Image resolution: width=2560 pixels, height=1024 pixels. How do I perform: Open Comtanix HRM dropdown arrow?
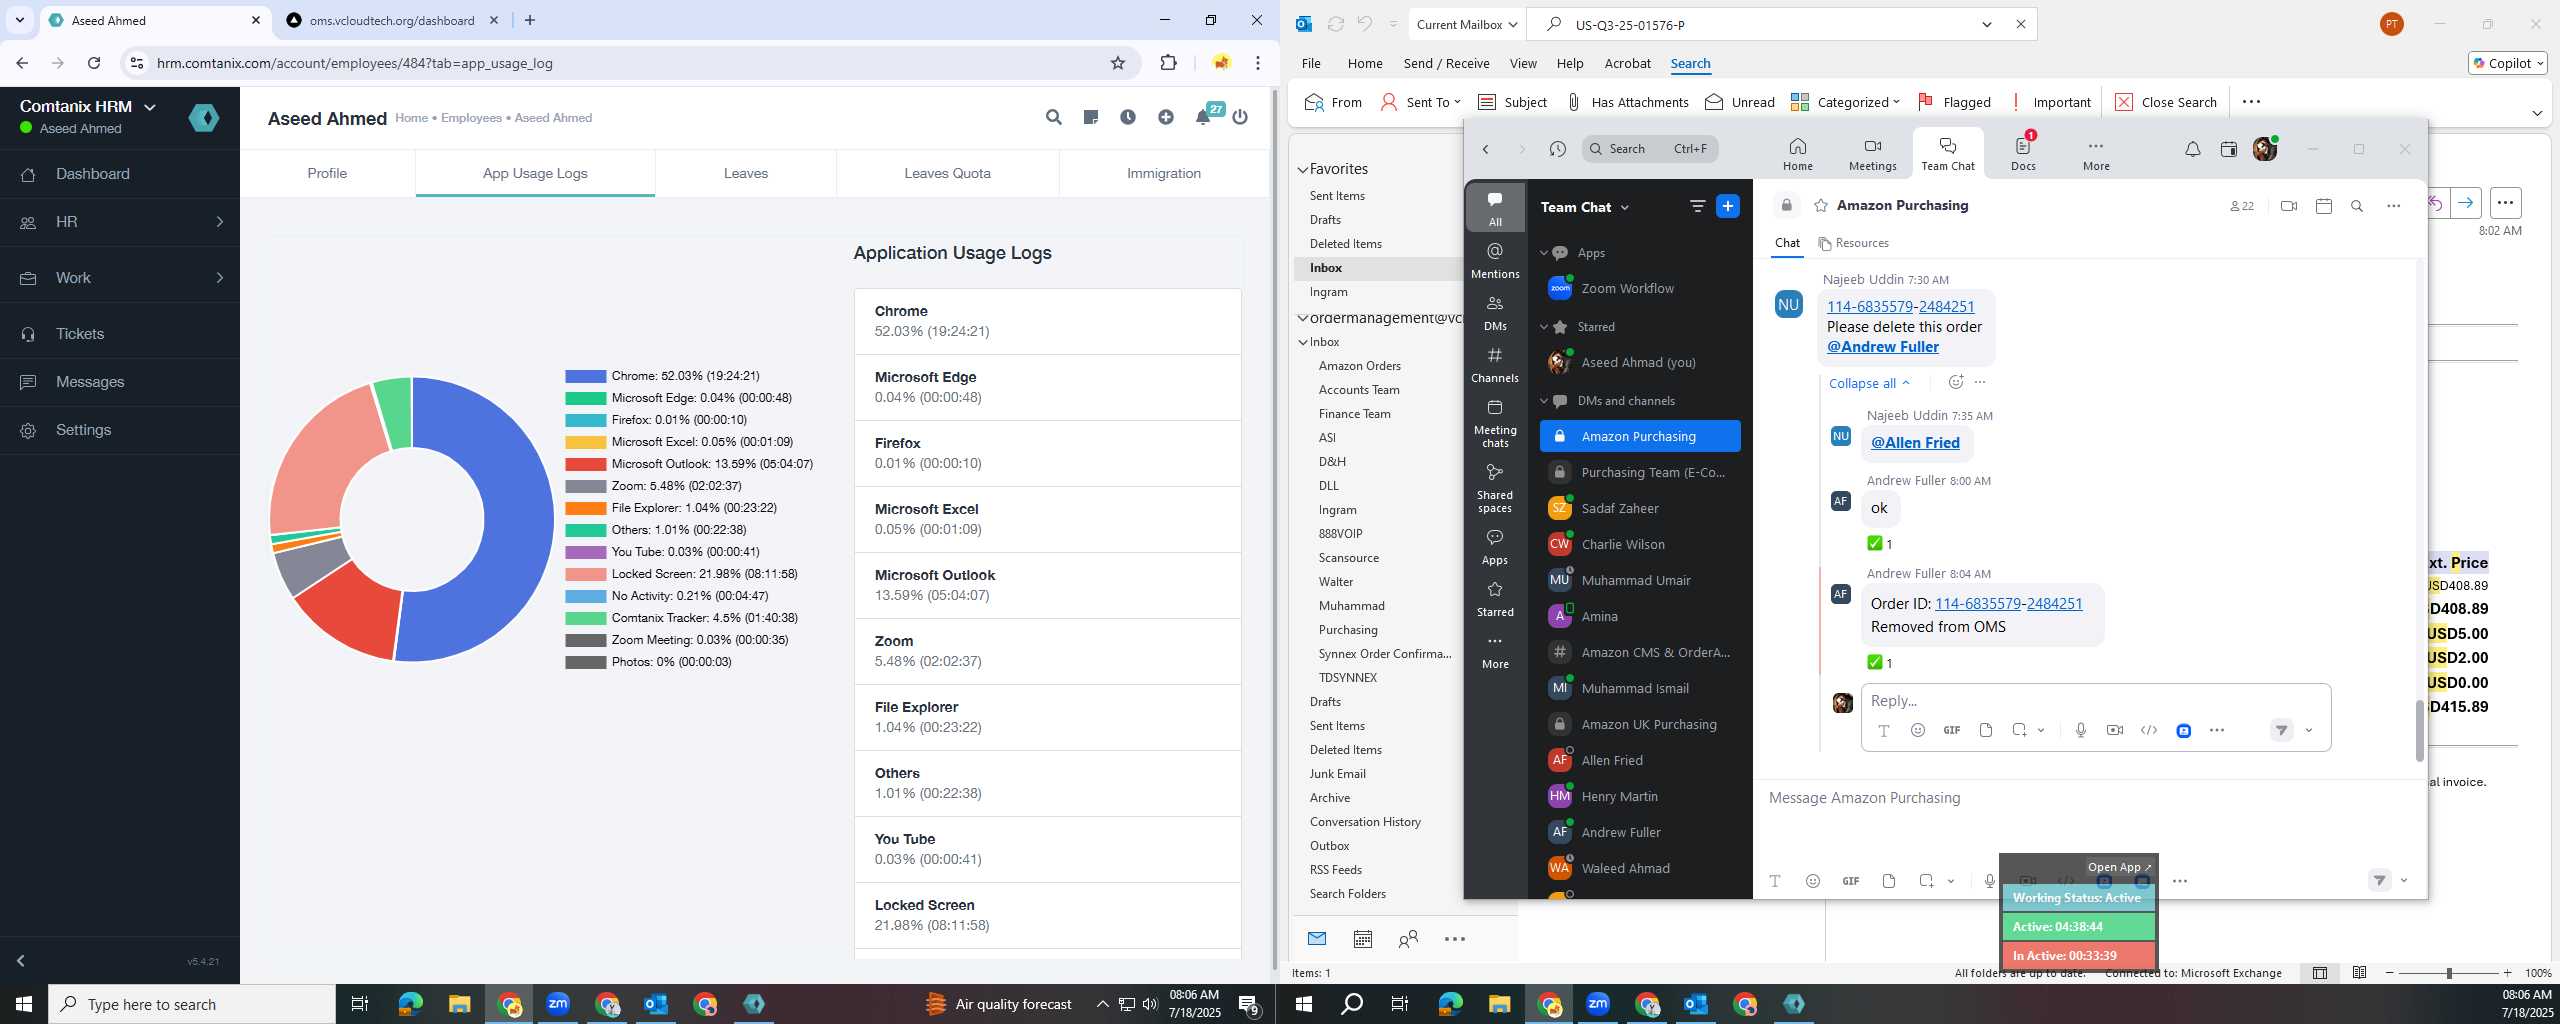[x=150, y=107]
